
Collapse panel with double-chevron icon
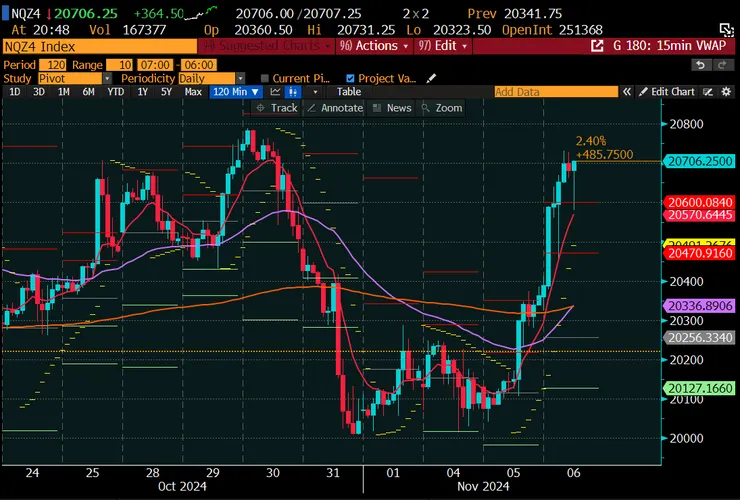[x=626, y=92]
